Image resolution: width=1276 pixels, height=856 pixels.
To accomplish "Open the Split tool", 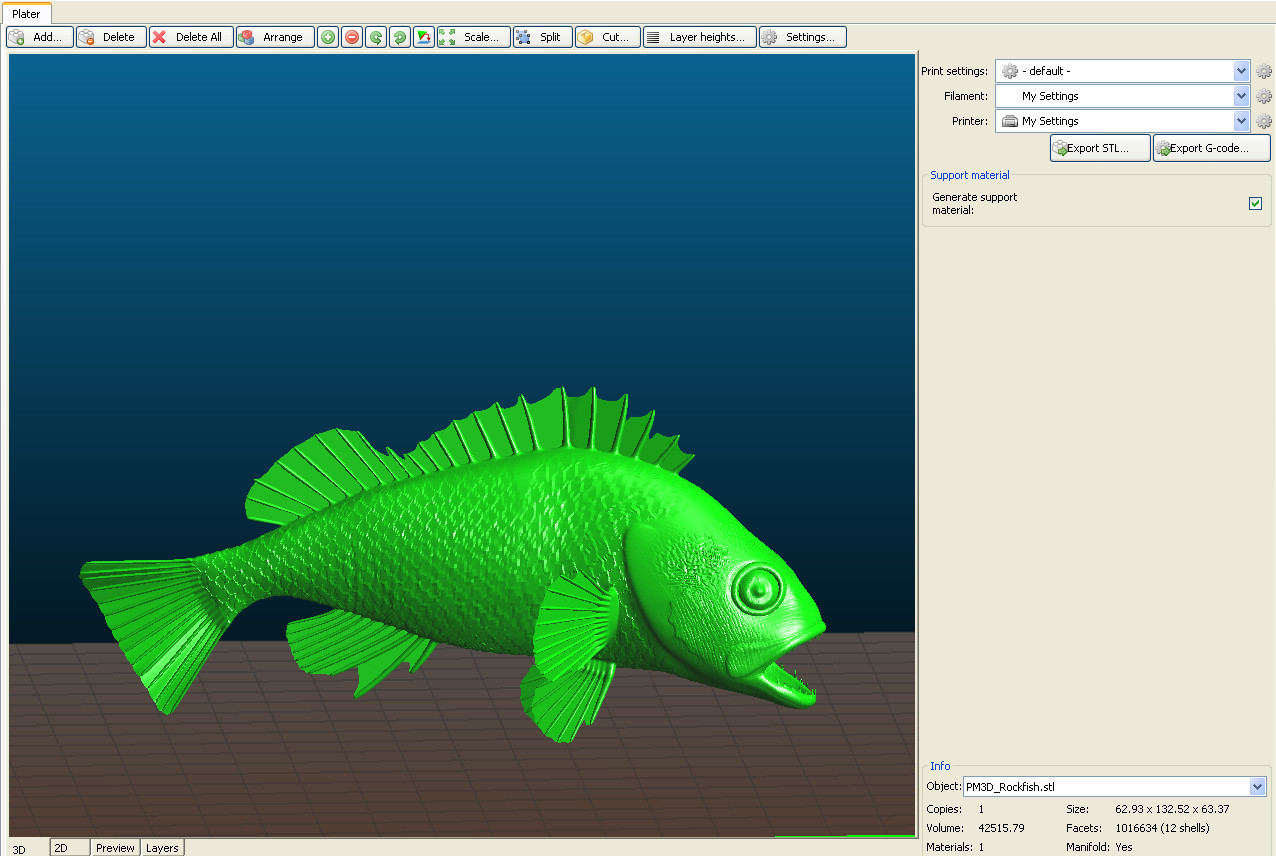I will point(541,36).
